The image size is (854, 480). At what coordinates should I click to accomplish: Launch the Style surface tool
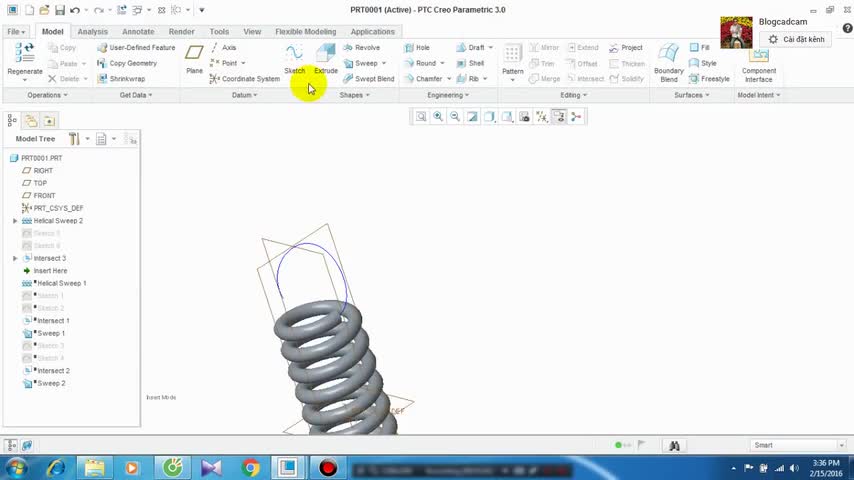[x=703, y=63]
